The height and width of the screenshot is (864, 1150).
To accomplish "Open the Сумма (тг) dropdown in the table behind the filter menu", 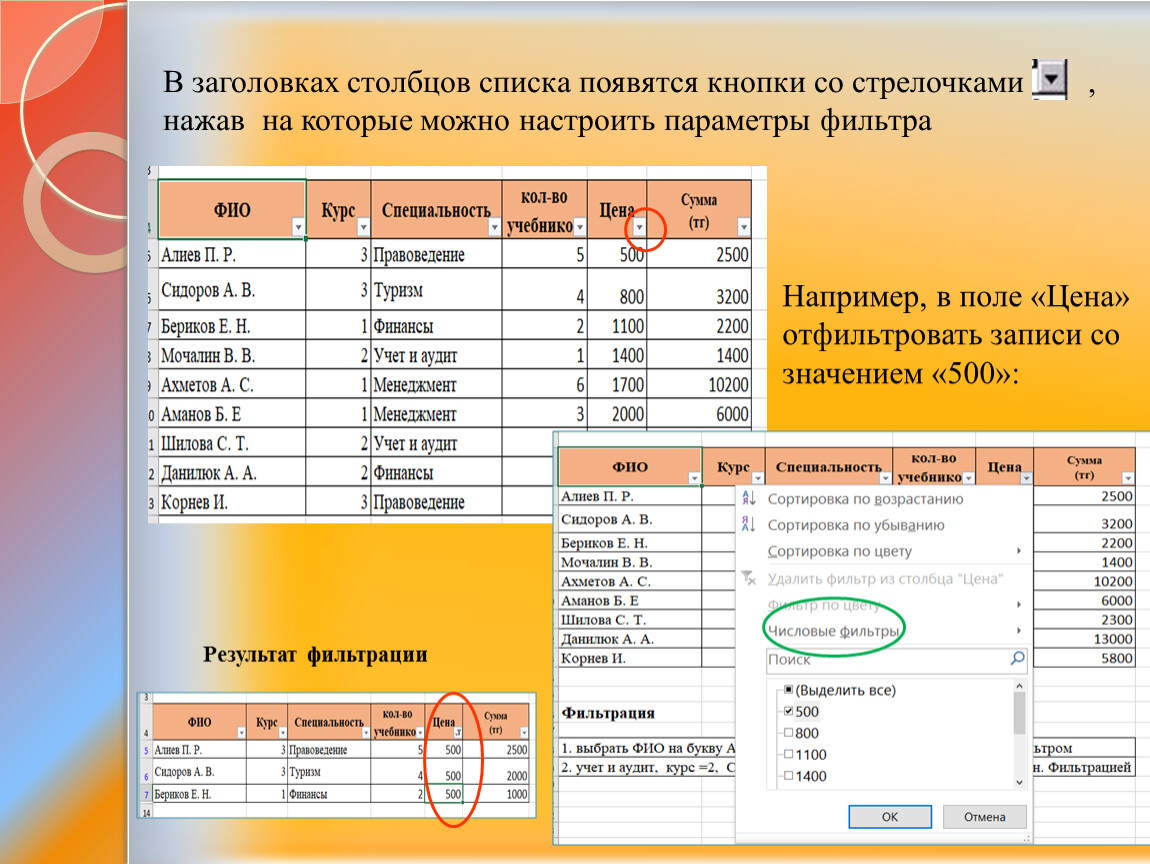I will (x=1127, y=478).
